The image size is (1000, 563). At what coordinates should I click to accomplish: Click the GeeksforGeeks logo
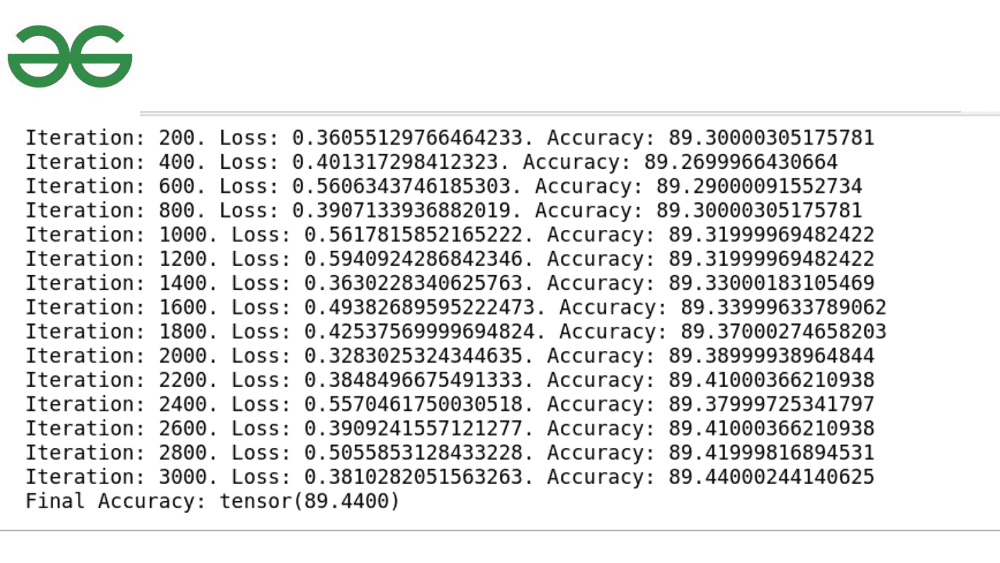tap(70, 57)
